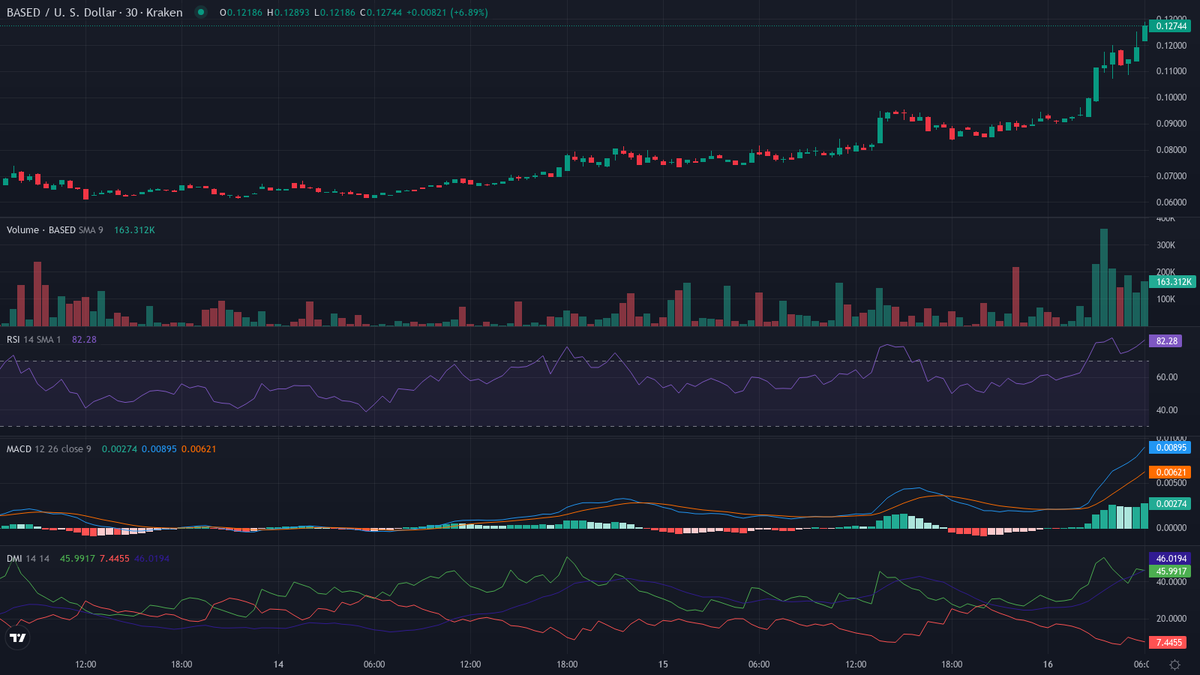
Task: Click date label 15 on time axis
Action: coord(663,664)
